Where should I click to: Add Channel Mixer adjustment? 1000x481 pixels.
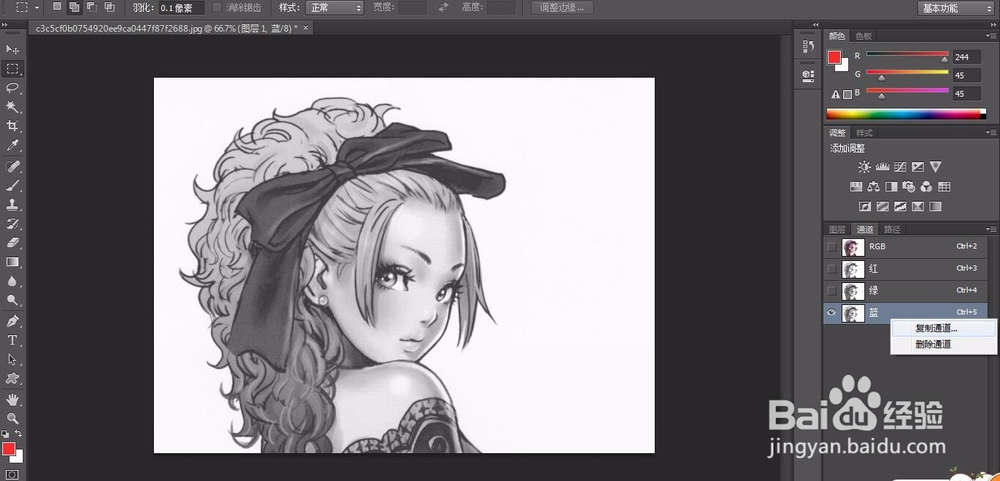[927, 187]
